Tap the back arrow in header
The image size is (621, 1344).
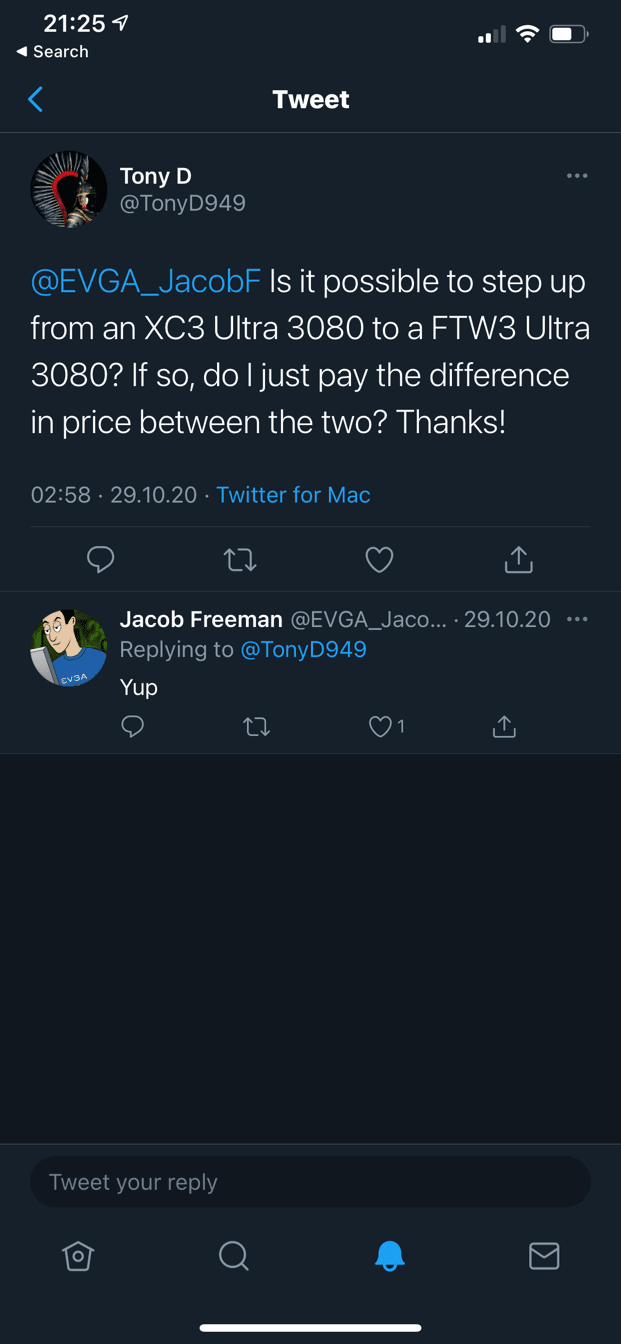coord(36,99)
